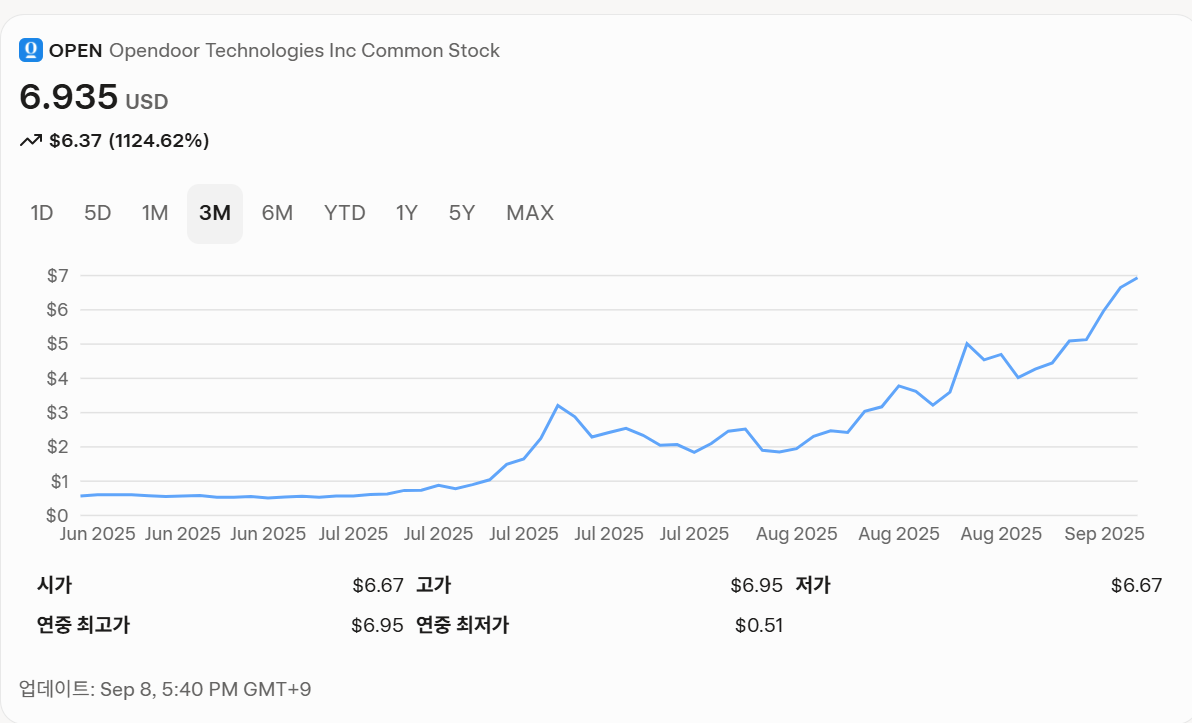The height and width of the screenshot is (723, 1192).
Task: Click the 시가 label
Action: click(55, 585)
